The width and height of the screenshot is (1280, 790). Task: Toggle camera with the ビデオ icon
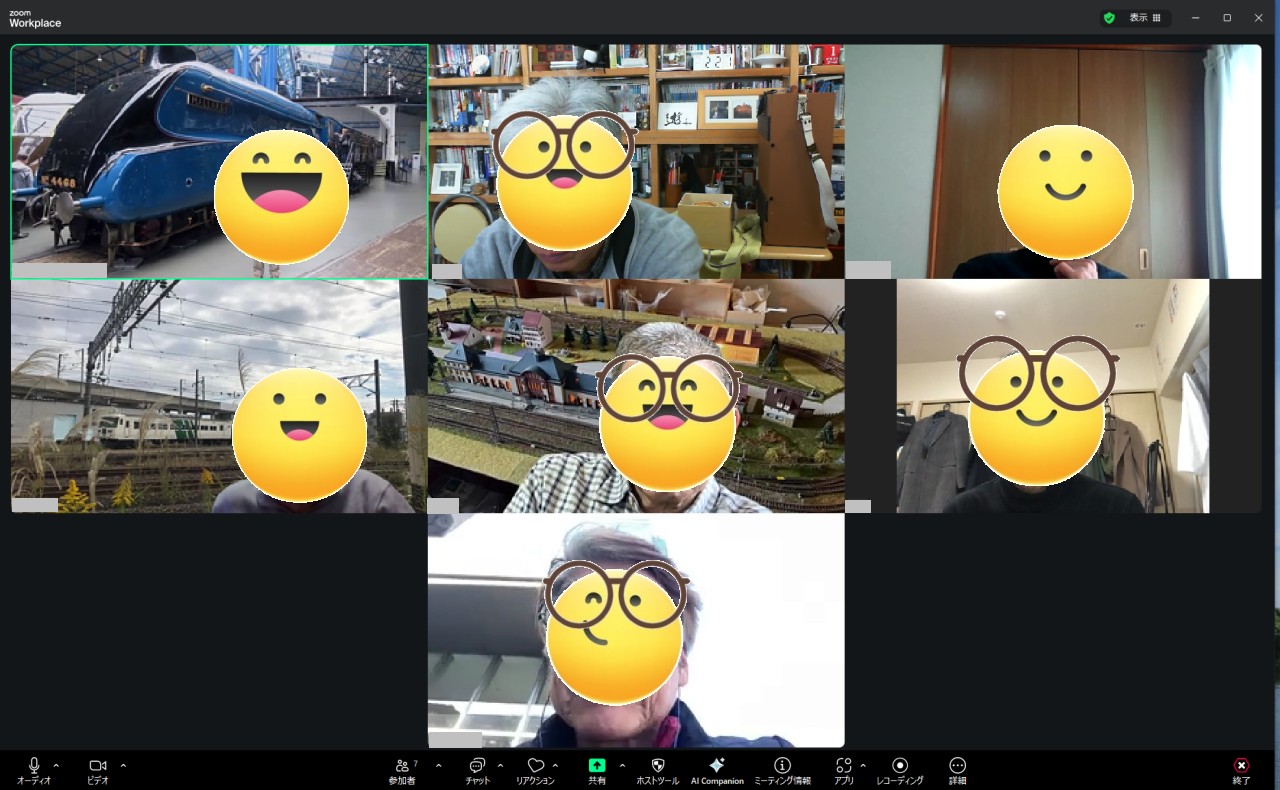pyautogui.click(x=97, y=766)
